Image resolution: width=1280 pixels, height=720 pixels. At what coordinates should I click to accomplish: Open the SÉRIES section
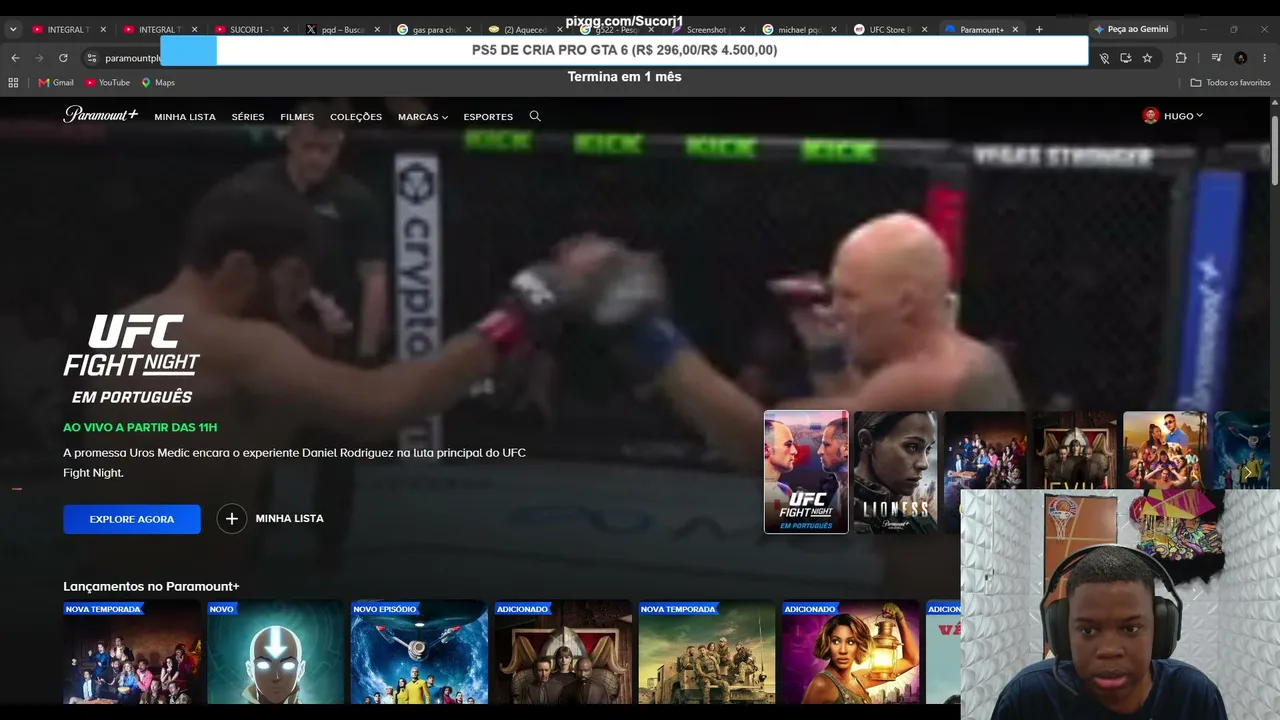(x=248, y=117)
